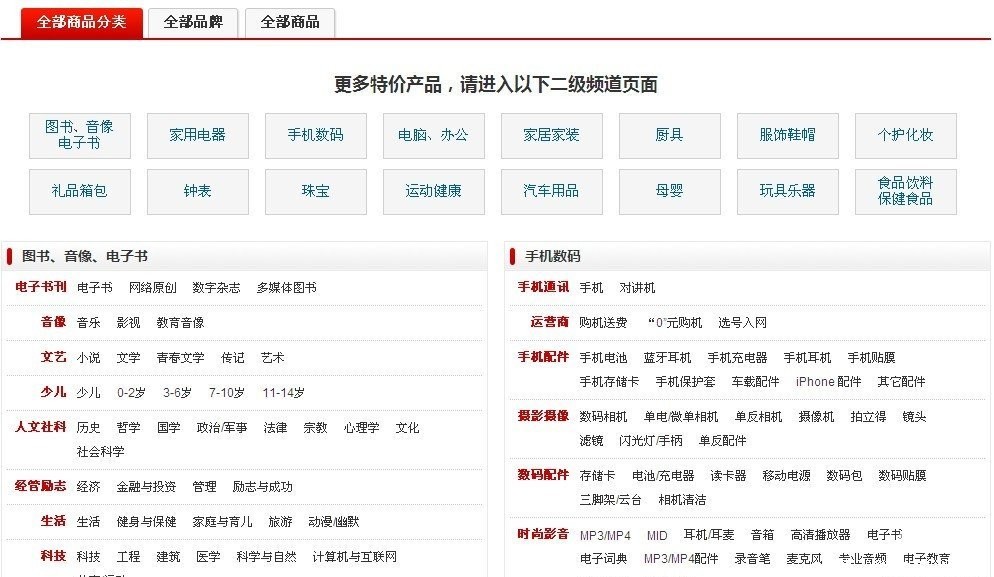
Task: Click the 手机配件 category heading
Action: click(543, 357)
